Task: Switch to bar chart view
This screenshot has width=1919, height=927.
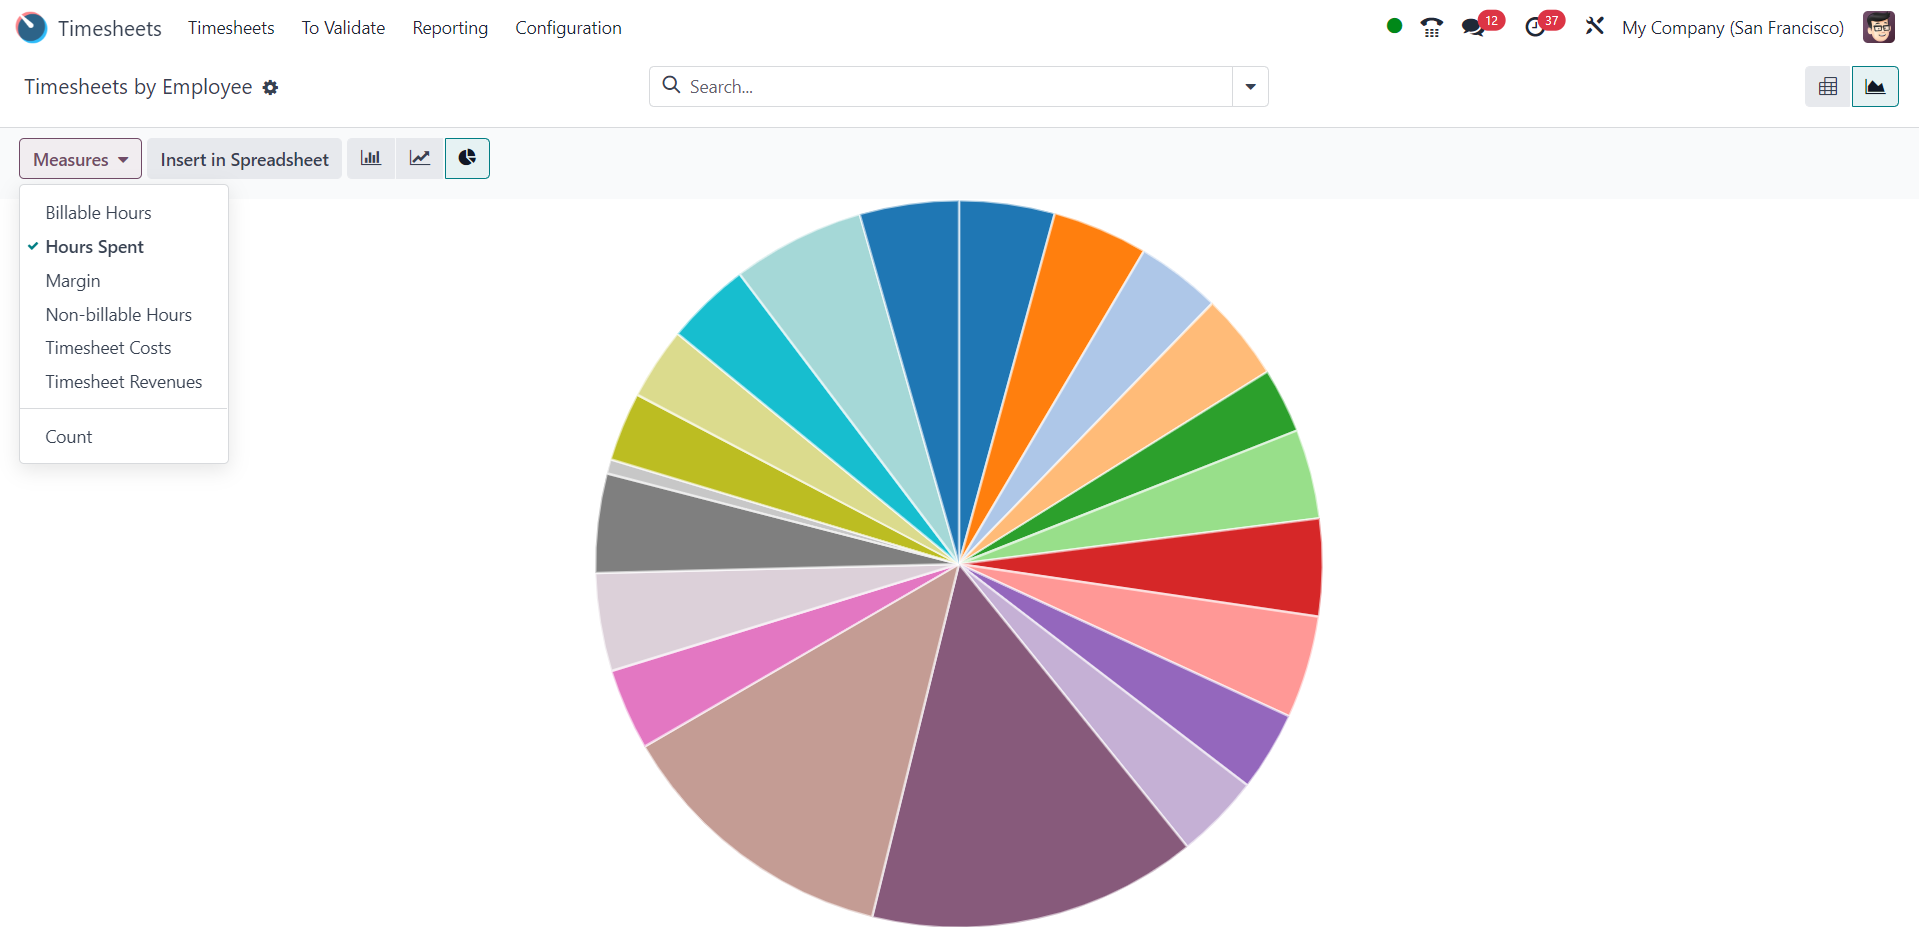Action: 371,159
